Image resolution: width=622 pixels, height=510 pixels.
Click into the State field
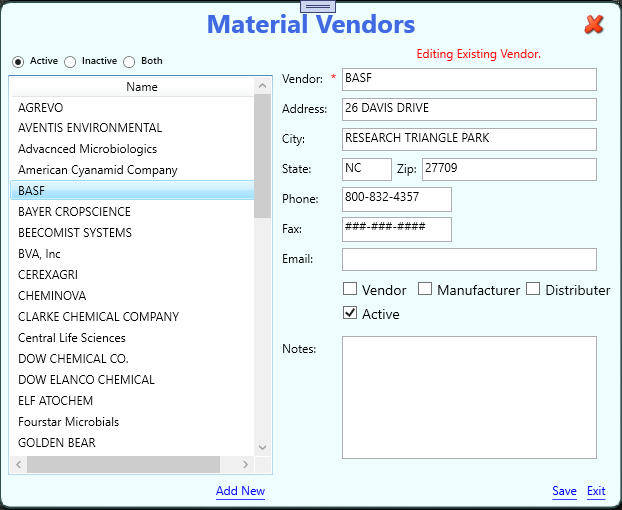pyautogui.click(x=367, y=169)
